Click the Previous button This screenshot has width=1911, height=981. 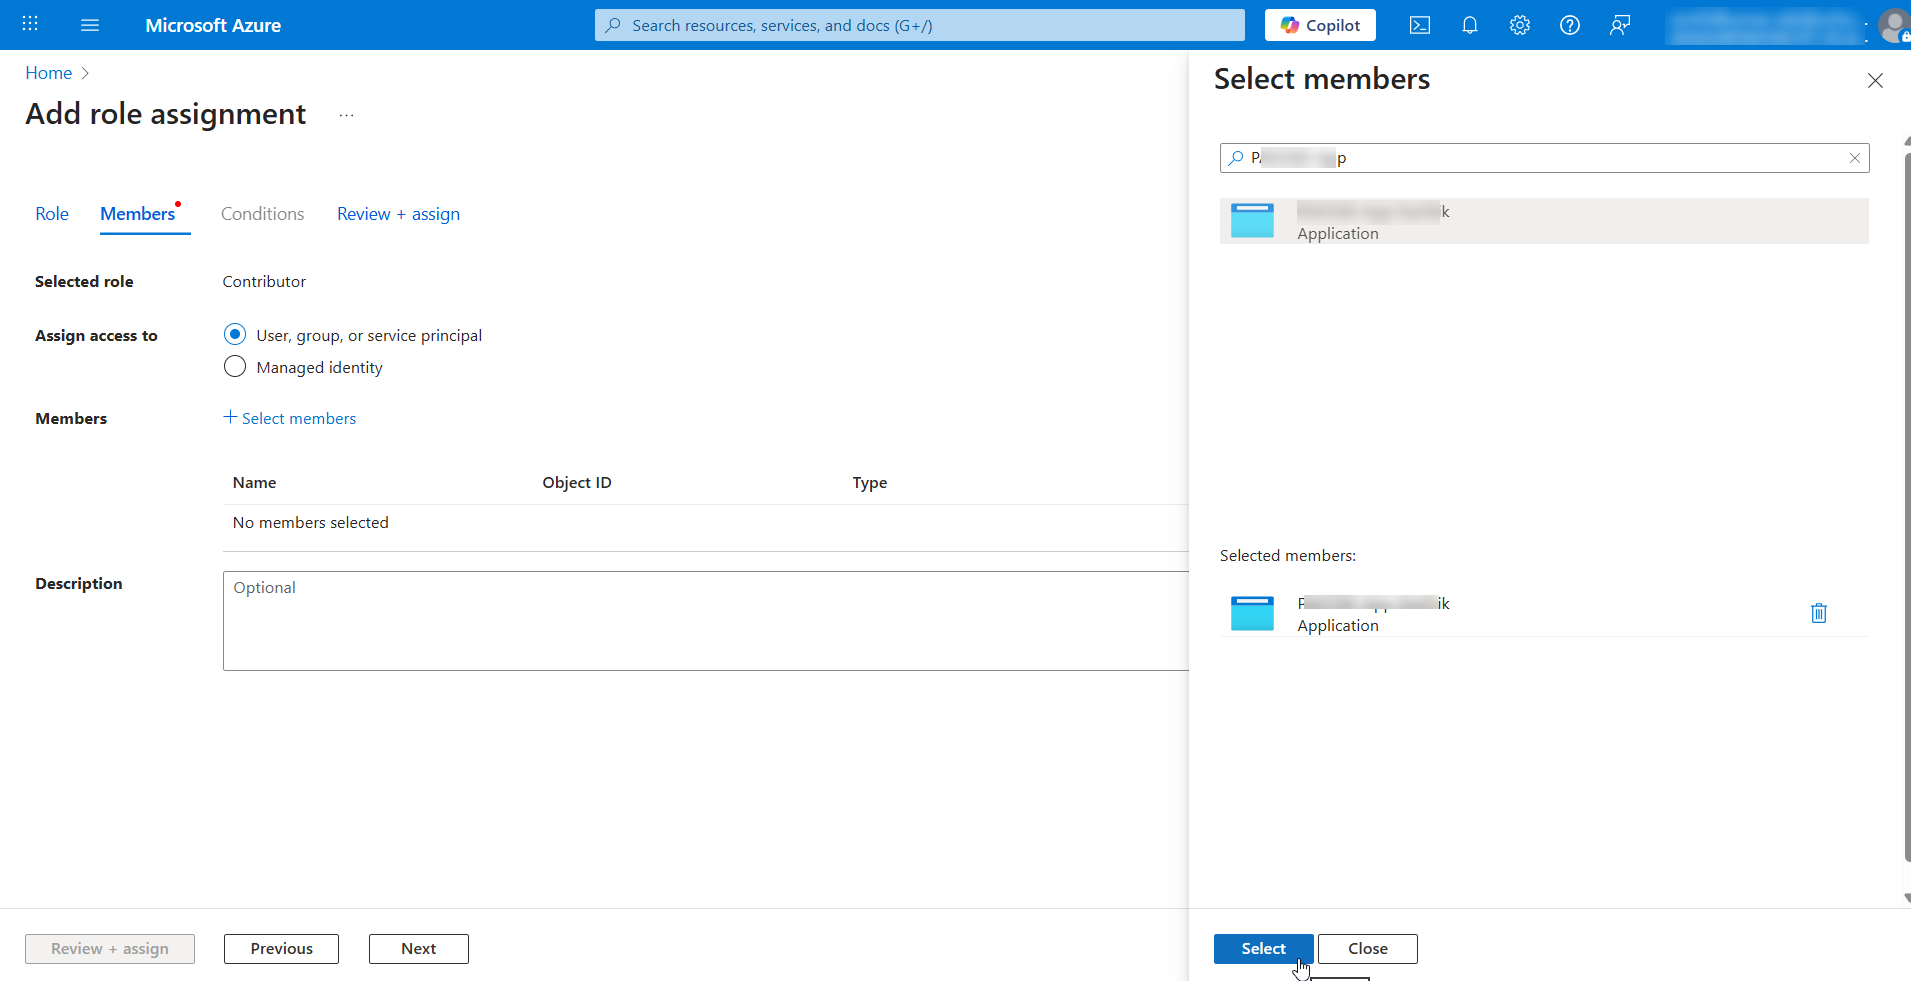pos(281,948)
